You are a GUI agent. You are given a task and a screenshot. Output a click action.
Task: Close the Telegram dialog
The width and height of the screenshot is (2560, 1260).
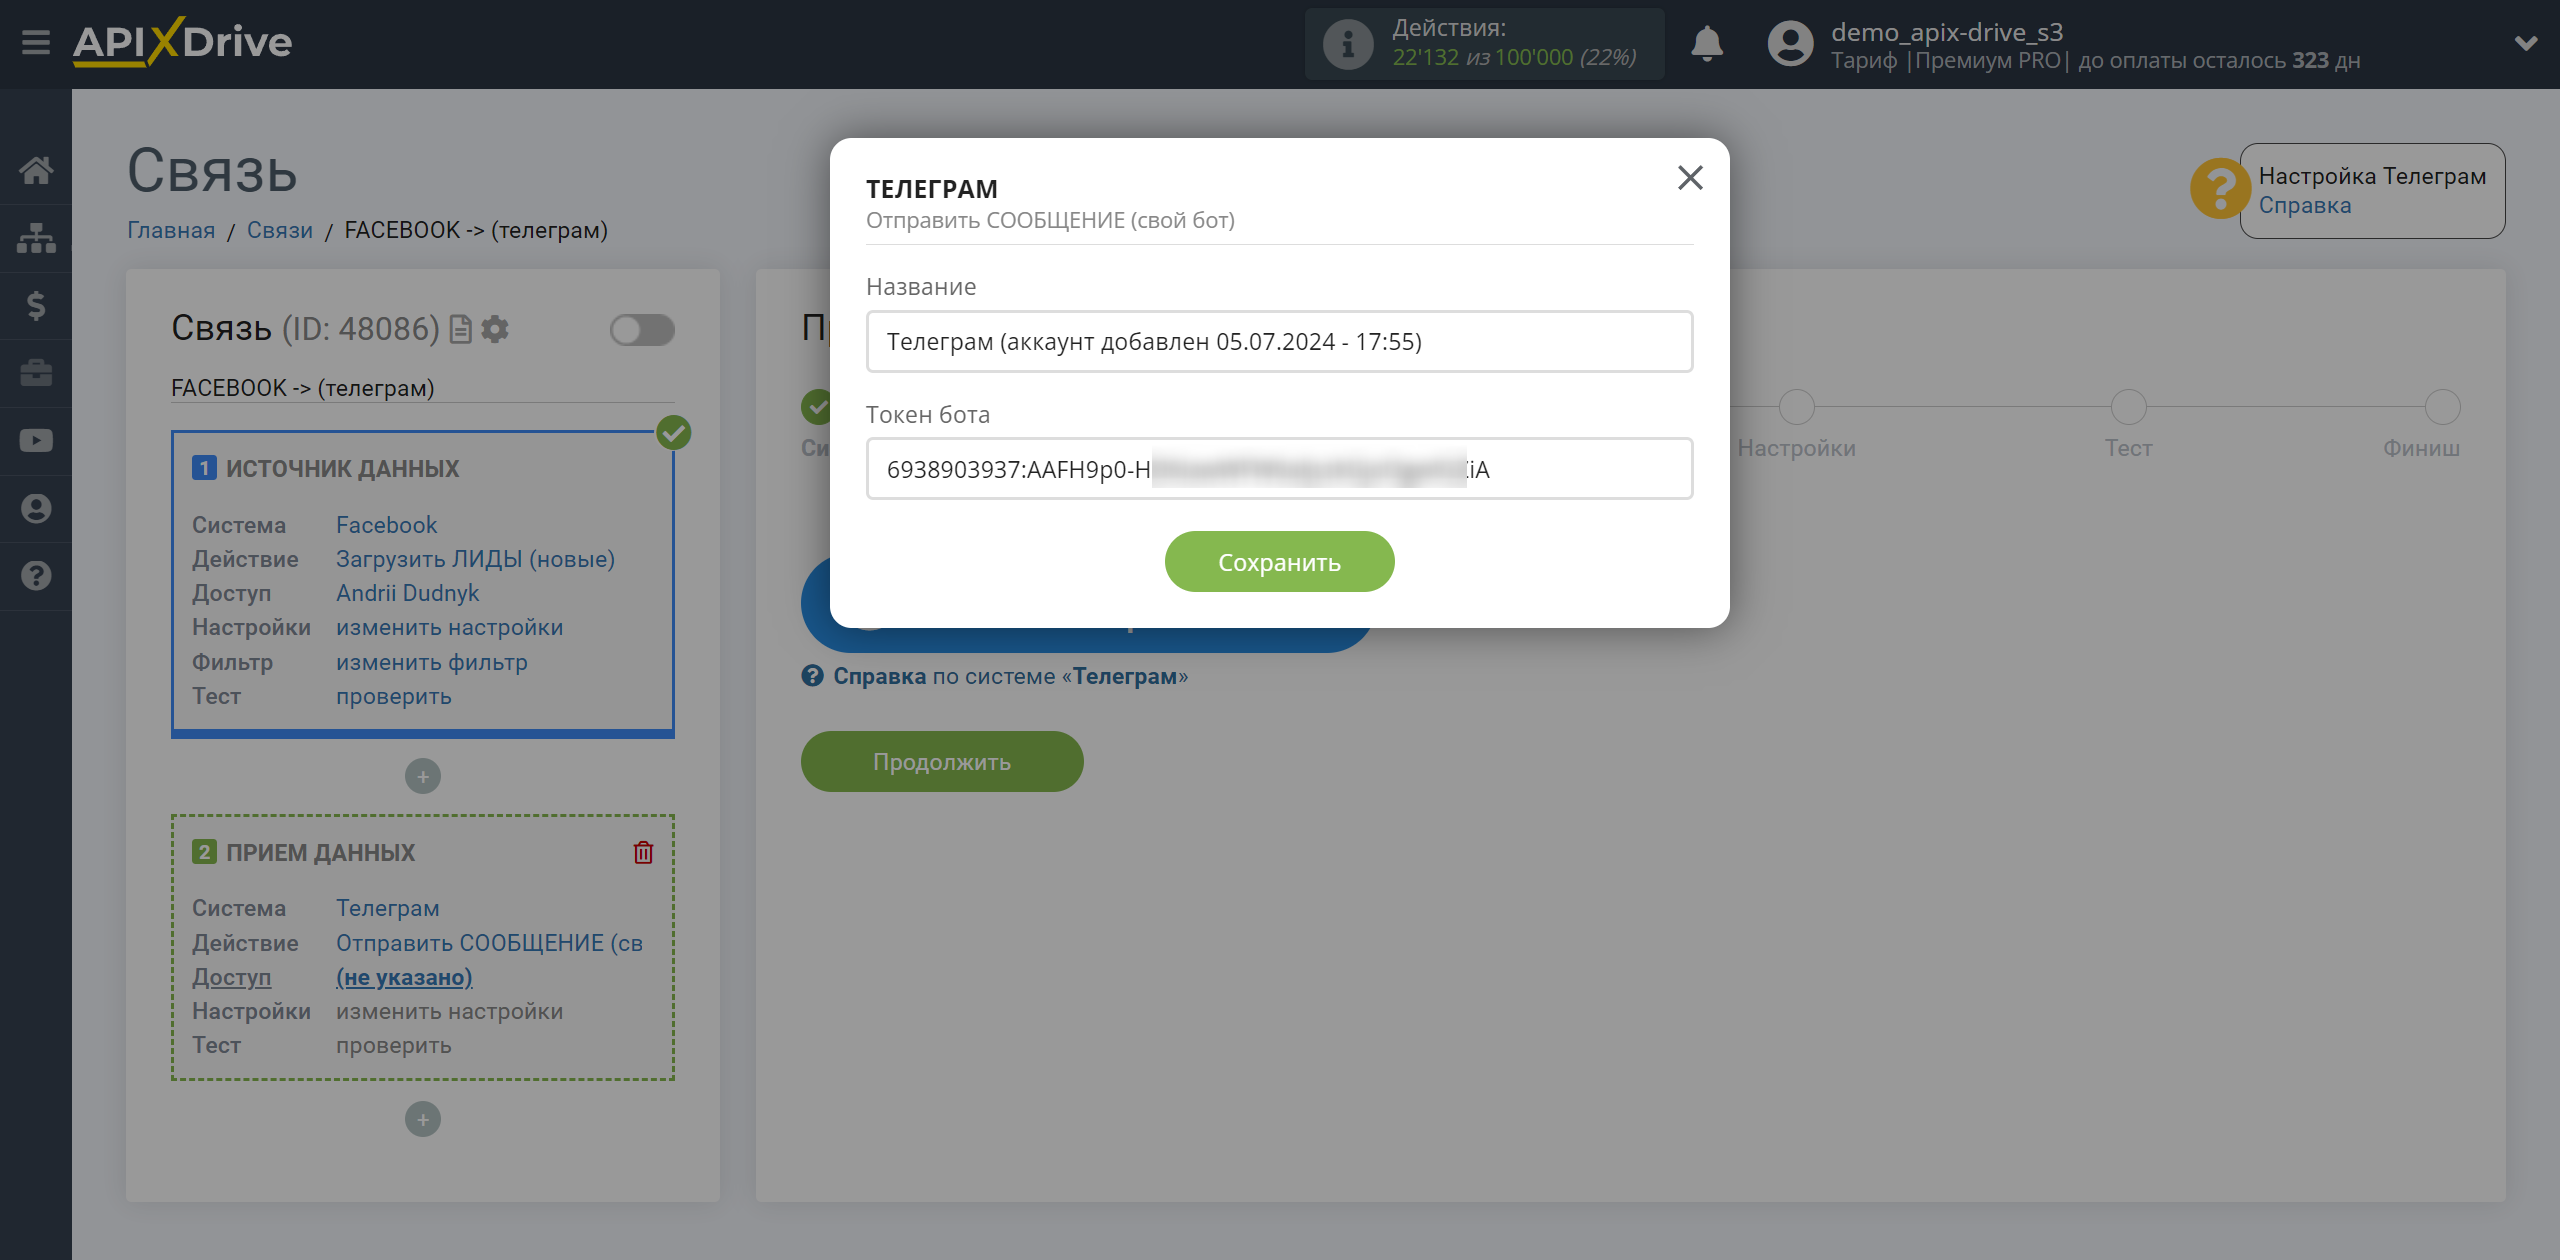1690,178
